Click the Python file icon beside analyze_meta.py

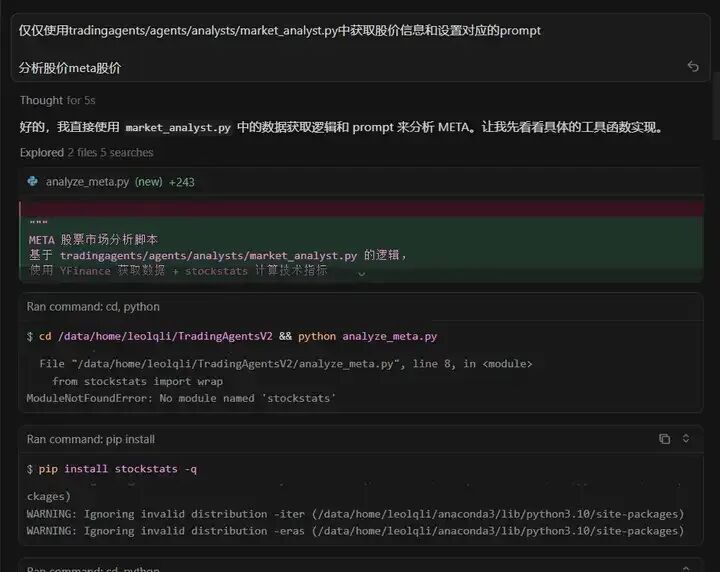point(33,181)
